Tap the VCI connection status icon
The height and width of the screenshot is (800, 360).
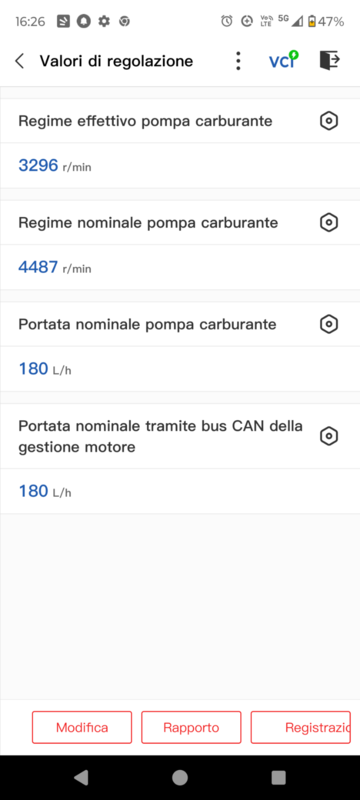pos(284,60)
